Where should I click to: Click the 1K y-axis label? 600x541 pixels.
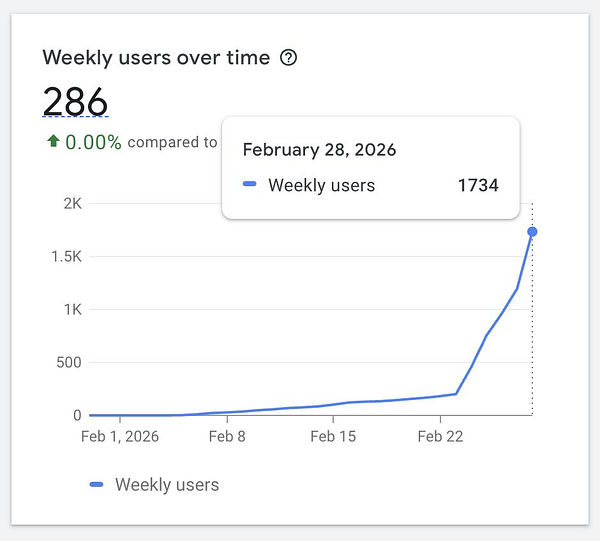[x=72, y=310]
